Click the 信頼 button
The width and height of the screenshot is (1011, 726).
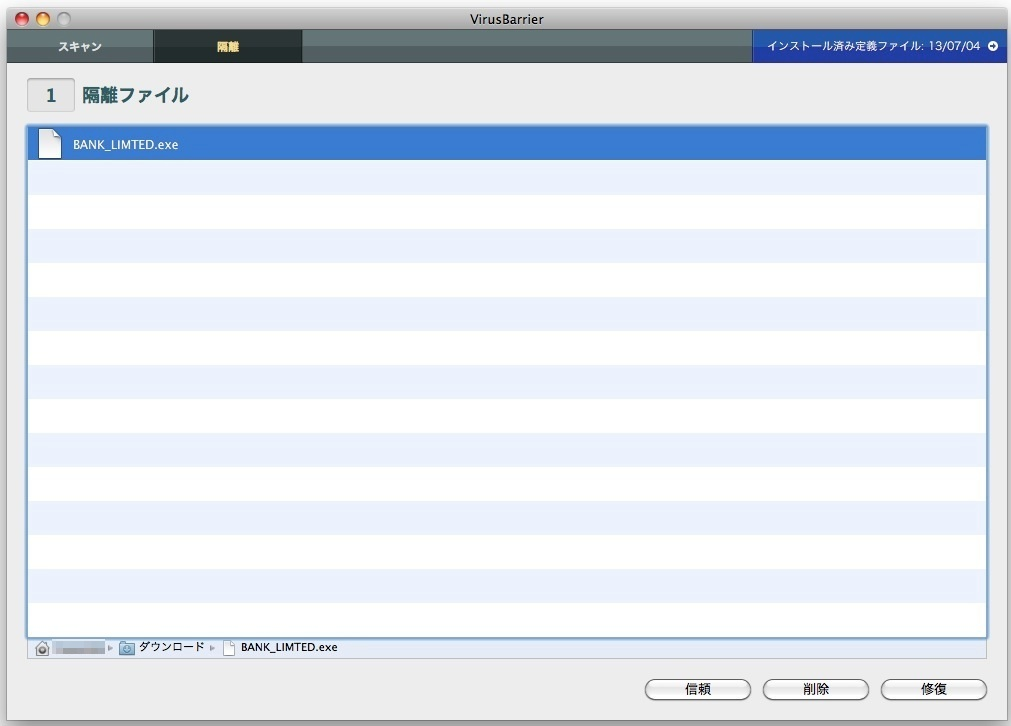[x=698, y=689]
